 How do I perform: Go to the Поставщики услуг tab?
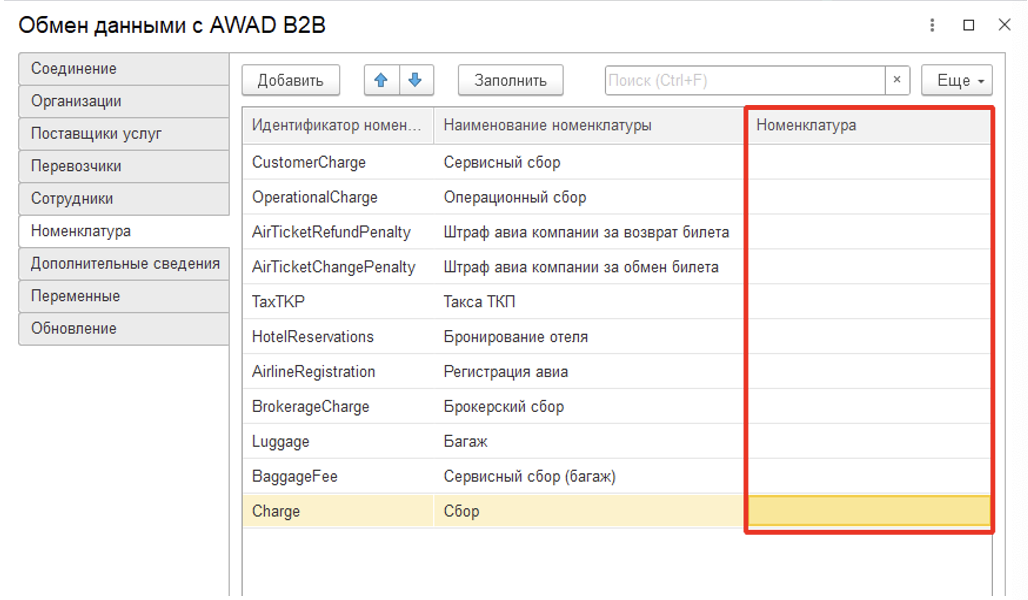click(x=123, y=134)
